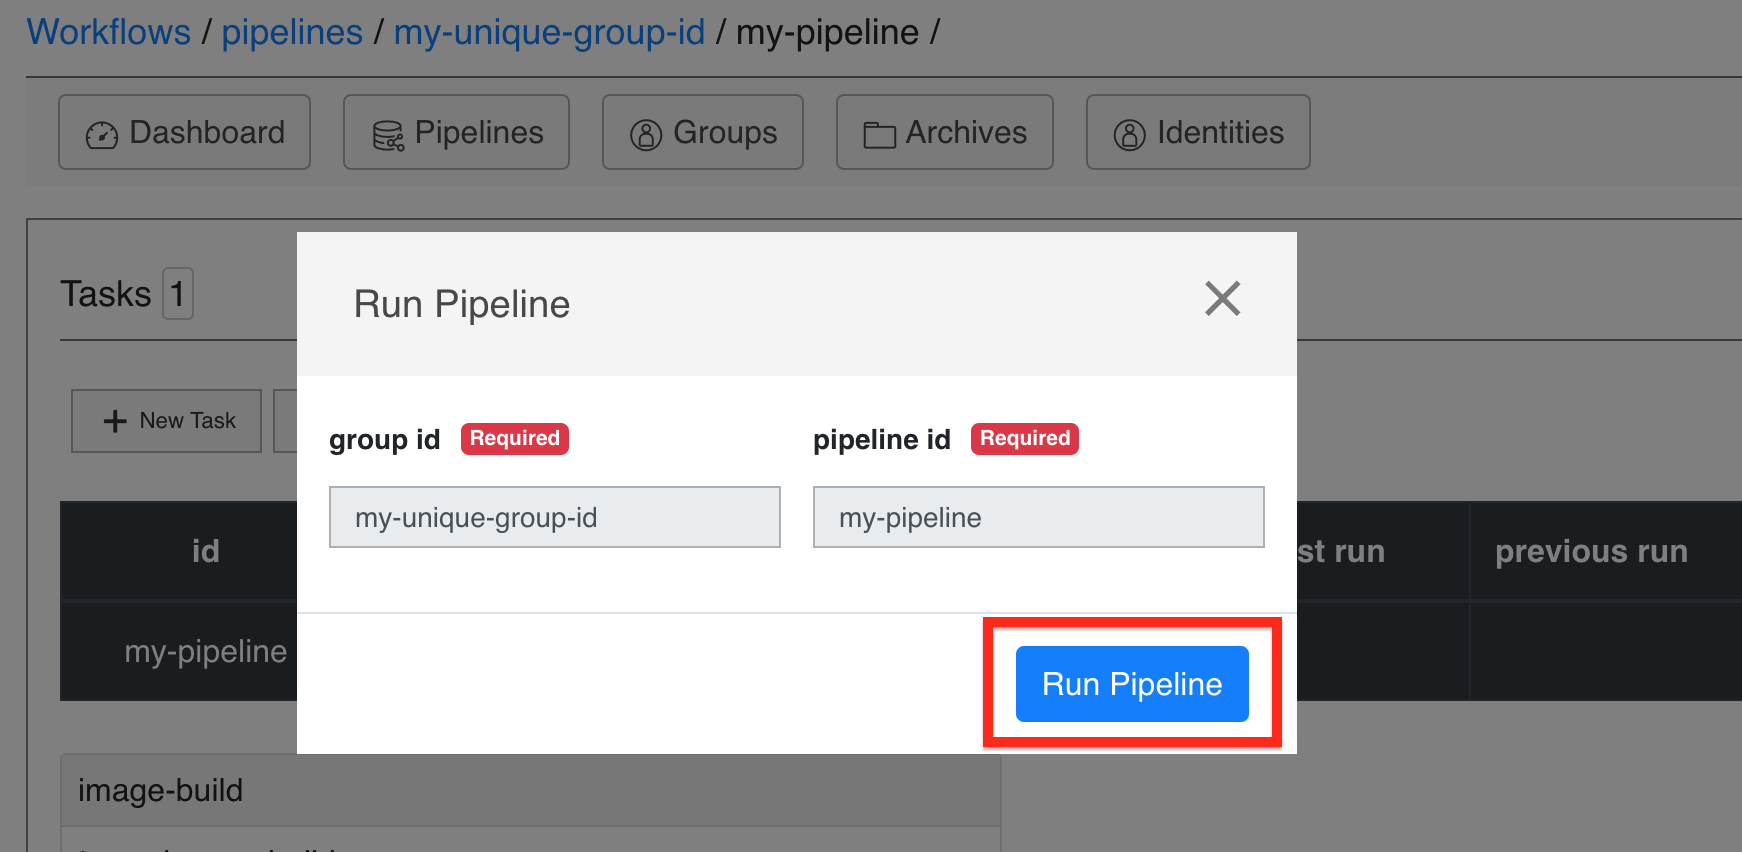Click the Required badge next to group id
The height and width of the screenshot is (852, 1742).
(515, 439)
